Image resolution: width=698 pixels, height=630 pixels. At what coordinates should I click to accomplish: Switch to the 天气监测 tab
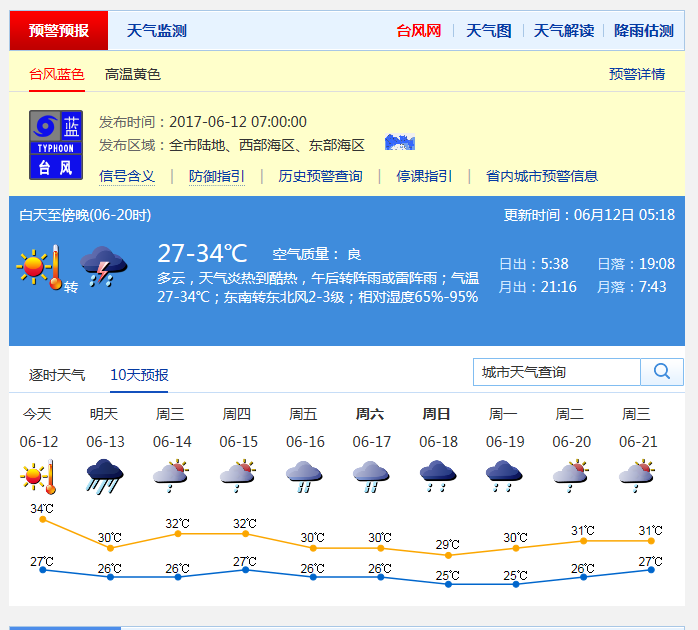(156, 31)
